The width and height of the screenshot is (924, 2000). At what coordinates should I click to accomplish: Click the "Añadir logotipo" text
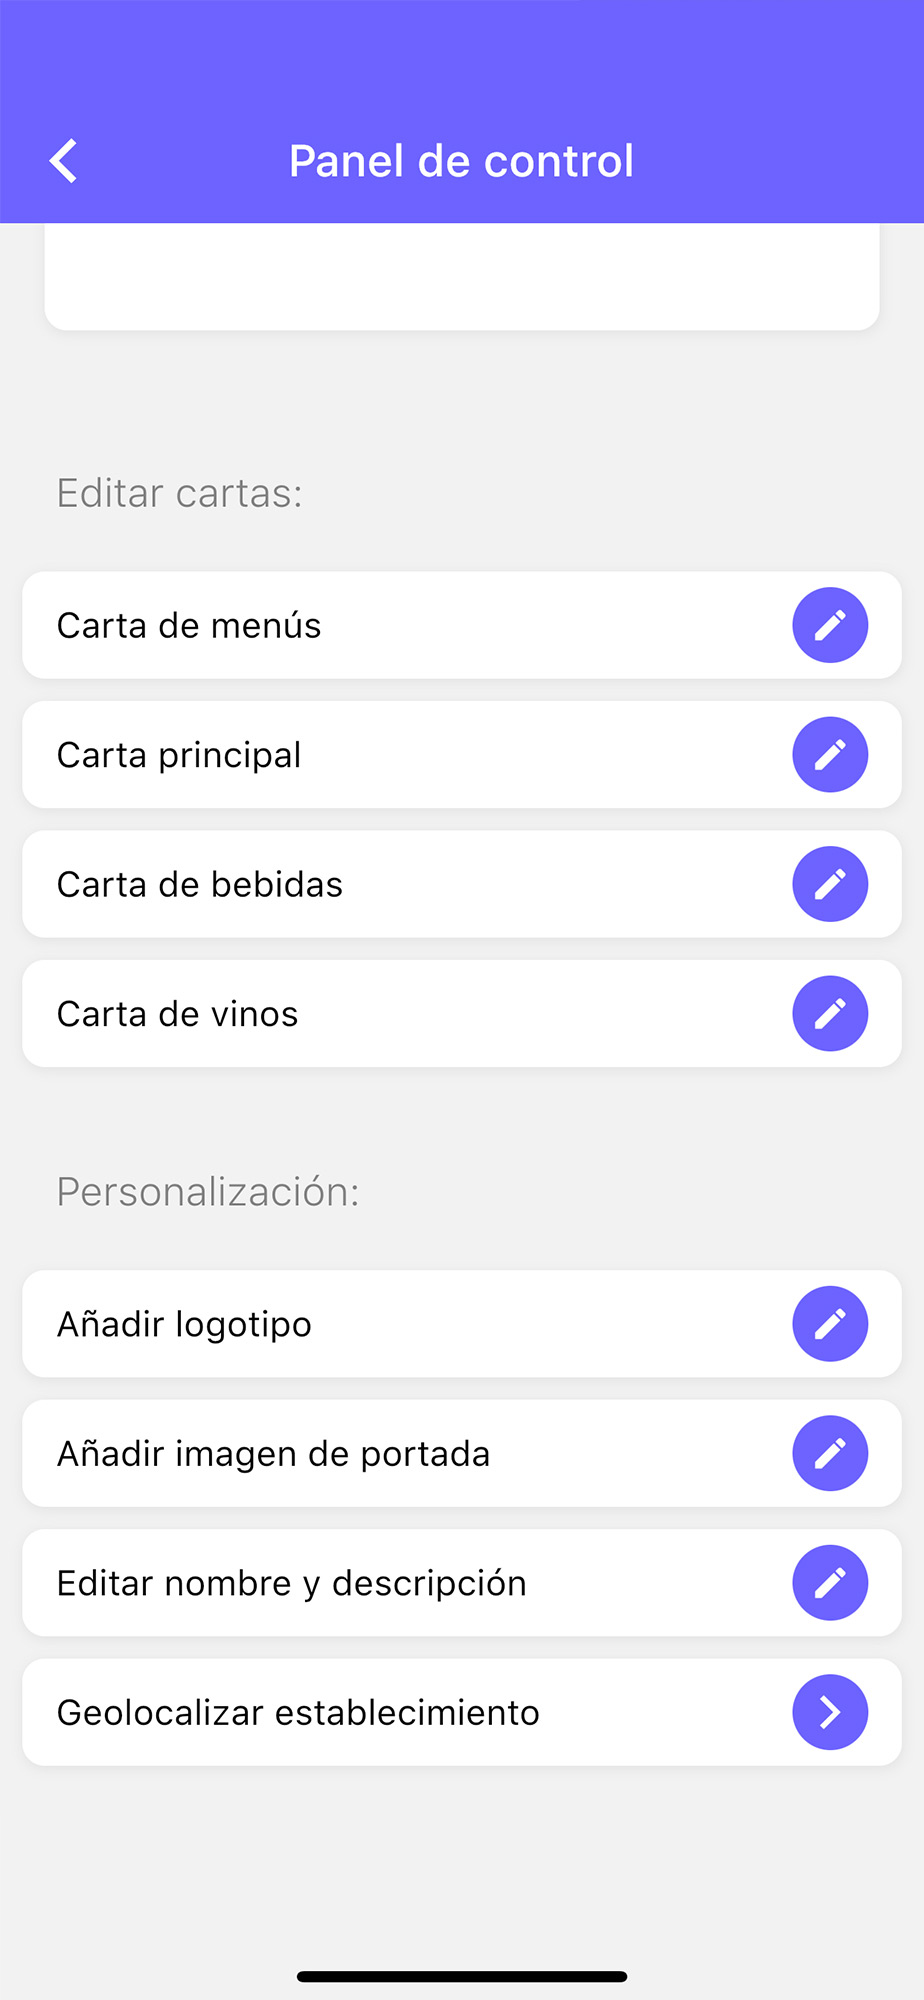pyautogui.click(x=185, y=1324)
